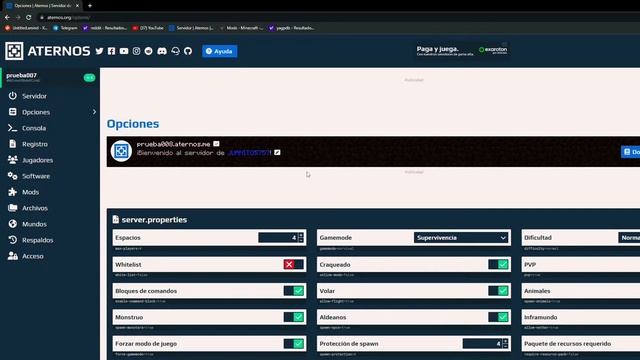
Task: Open the Aternos GitHub icon
Action: 188,51
